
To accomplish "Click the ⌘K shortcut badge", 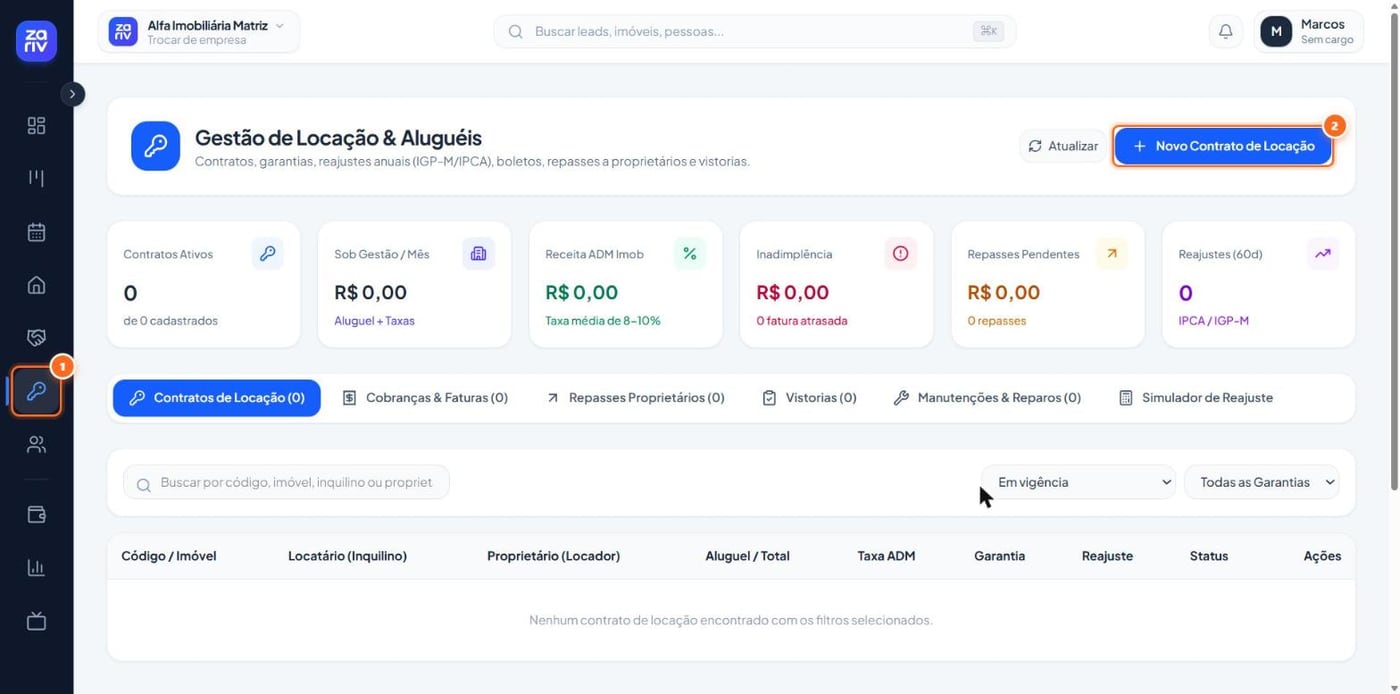I will 988,31.
